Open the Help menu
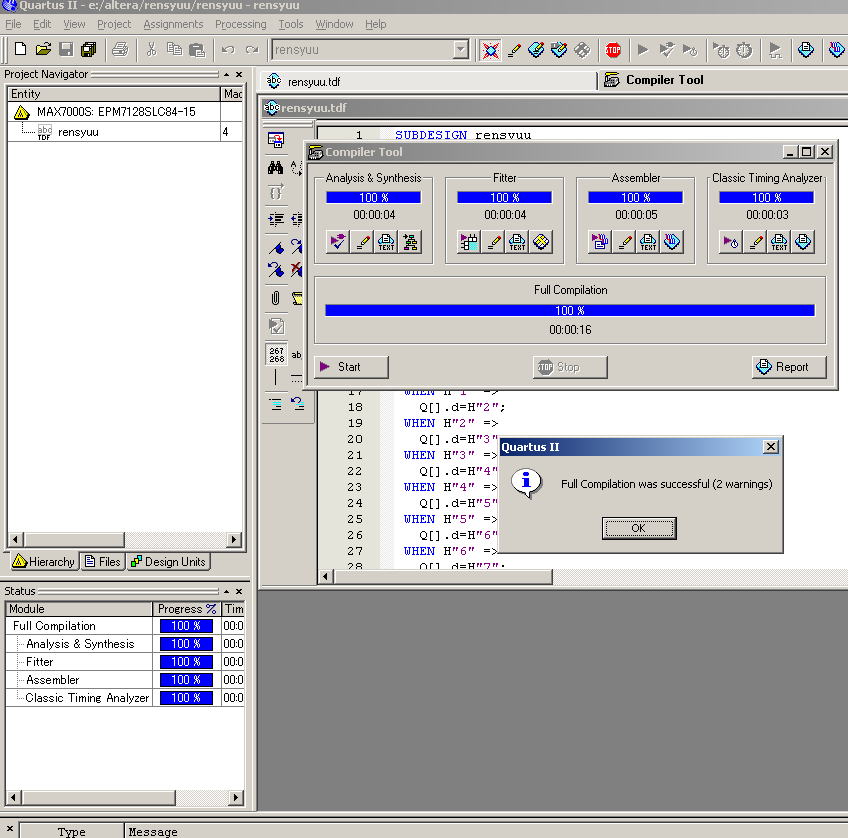This screenshot has width=848, height=838. [375, 24]
